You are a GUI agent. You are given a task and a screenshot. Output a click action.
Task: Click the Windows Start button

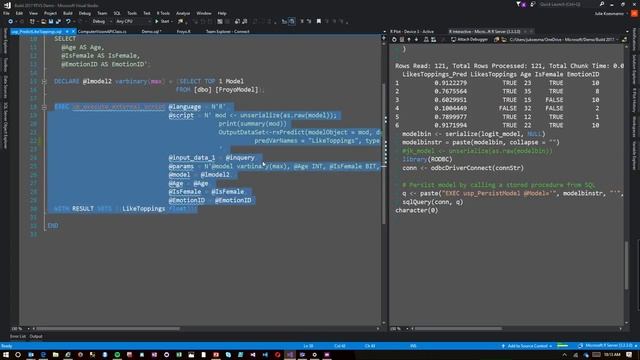(6, 355)
